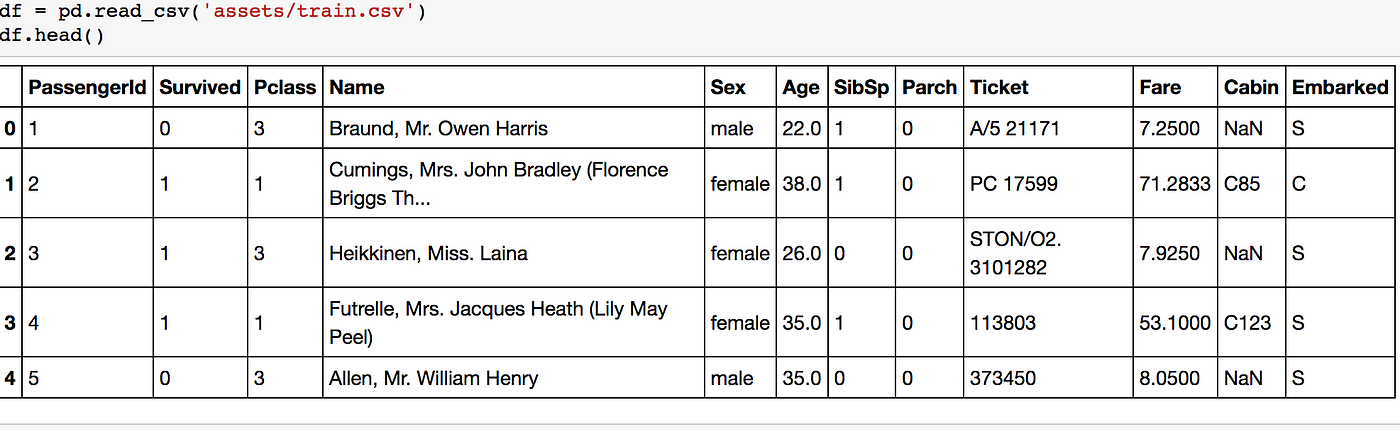Click the 'assets/train.csv' string in code

[x=316, y=13]
